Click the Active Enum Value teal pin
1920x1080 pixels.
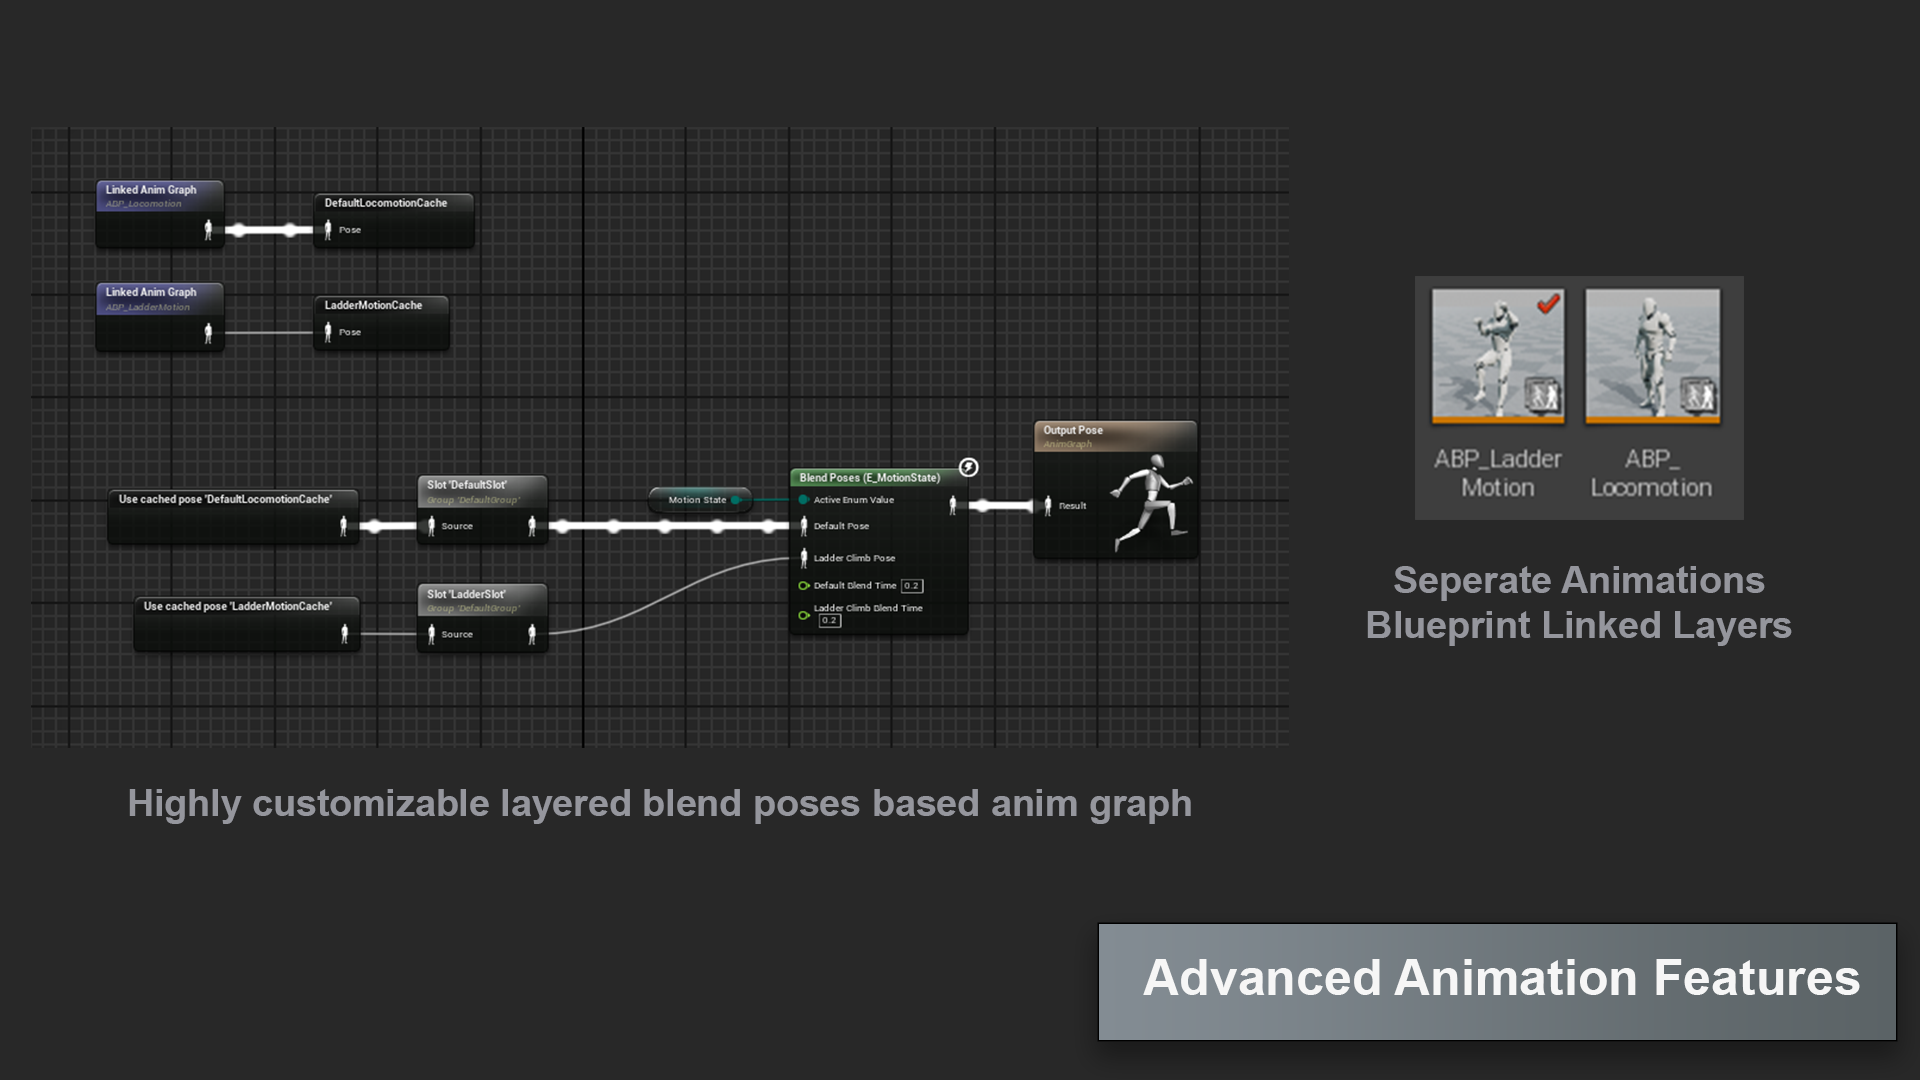coord(803,500)
